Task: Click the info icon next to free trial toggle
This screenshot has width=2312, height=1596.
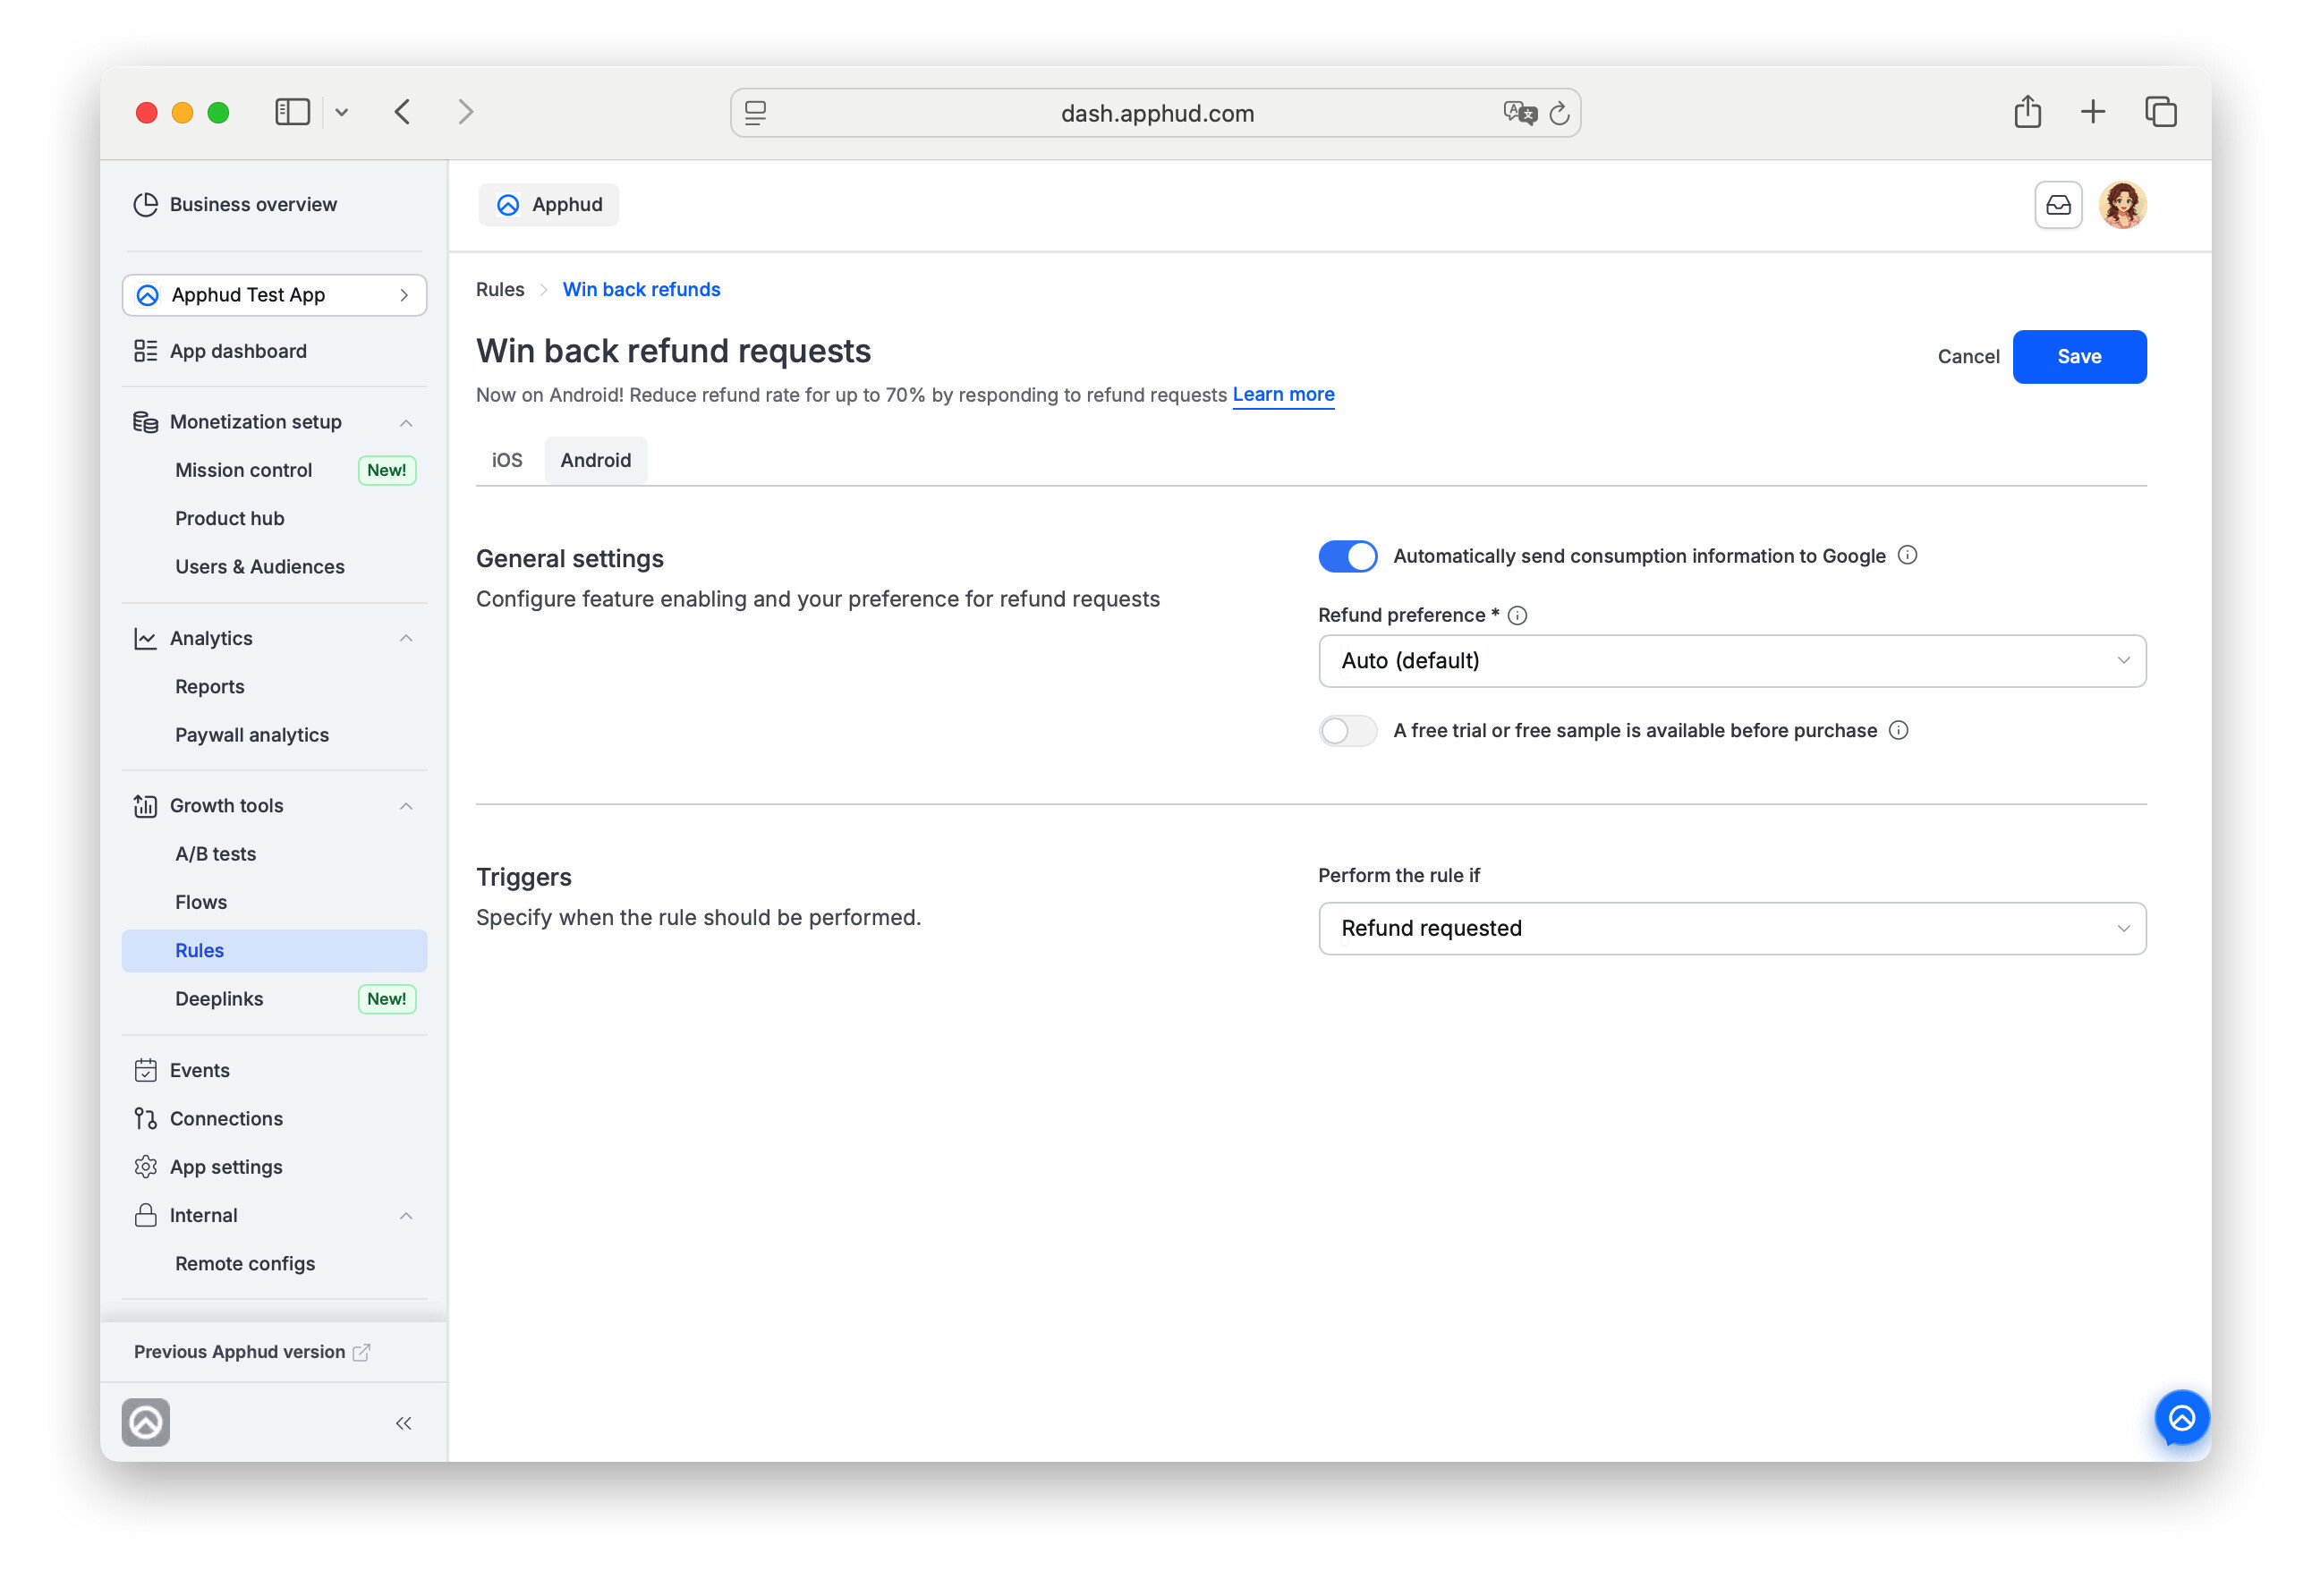Action: tap(1898, 730)
